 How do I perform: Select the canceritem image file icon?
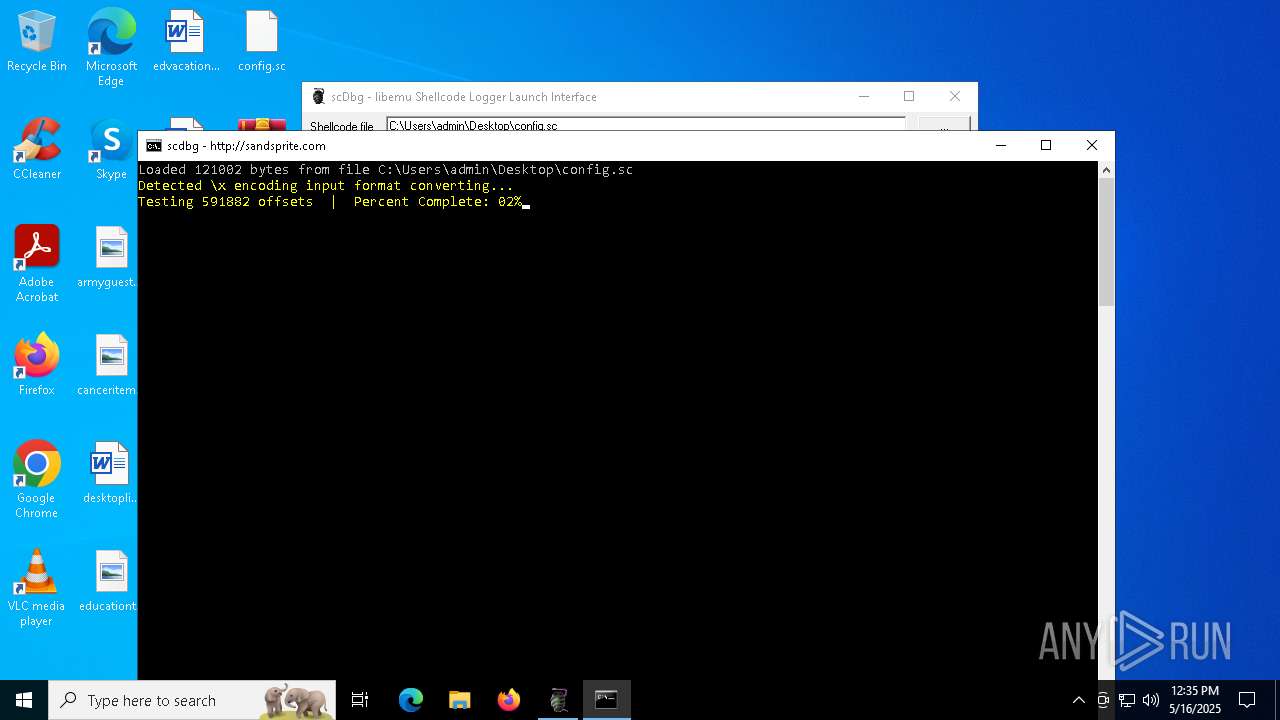[x=108, y=365]
